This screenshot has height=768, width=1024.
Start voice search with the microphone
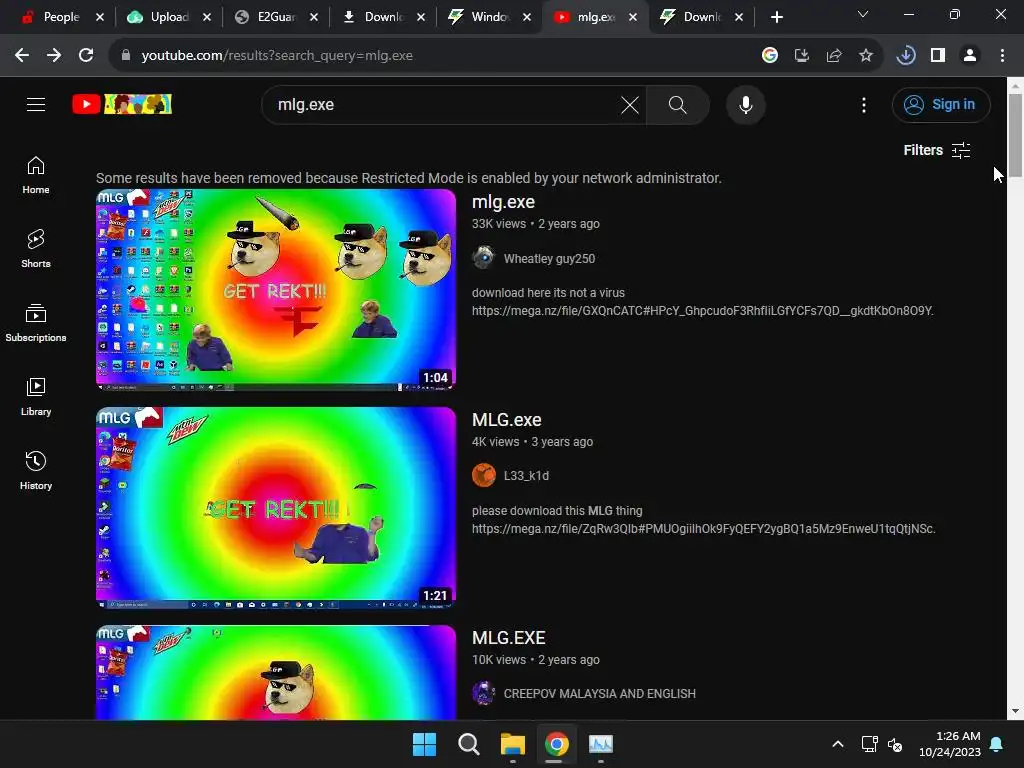[745, 104]
